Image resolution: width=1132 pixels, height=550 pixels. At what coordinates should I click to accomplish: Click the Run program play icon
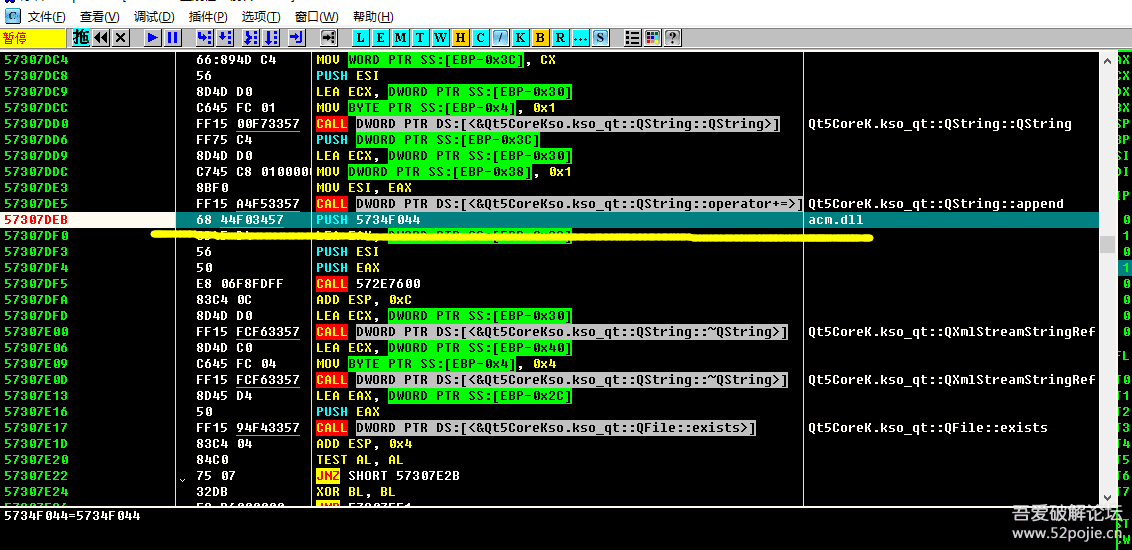[152, 38]
